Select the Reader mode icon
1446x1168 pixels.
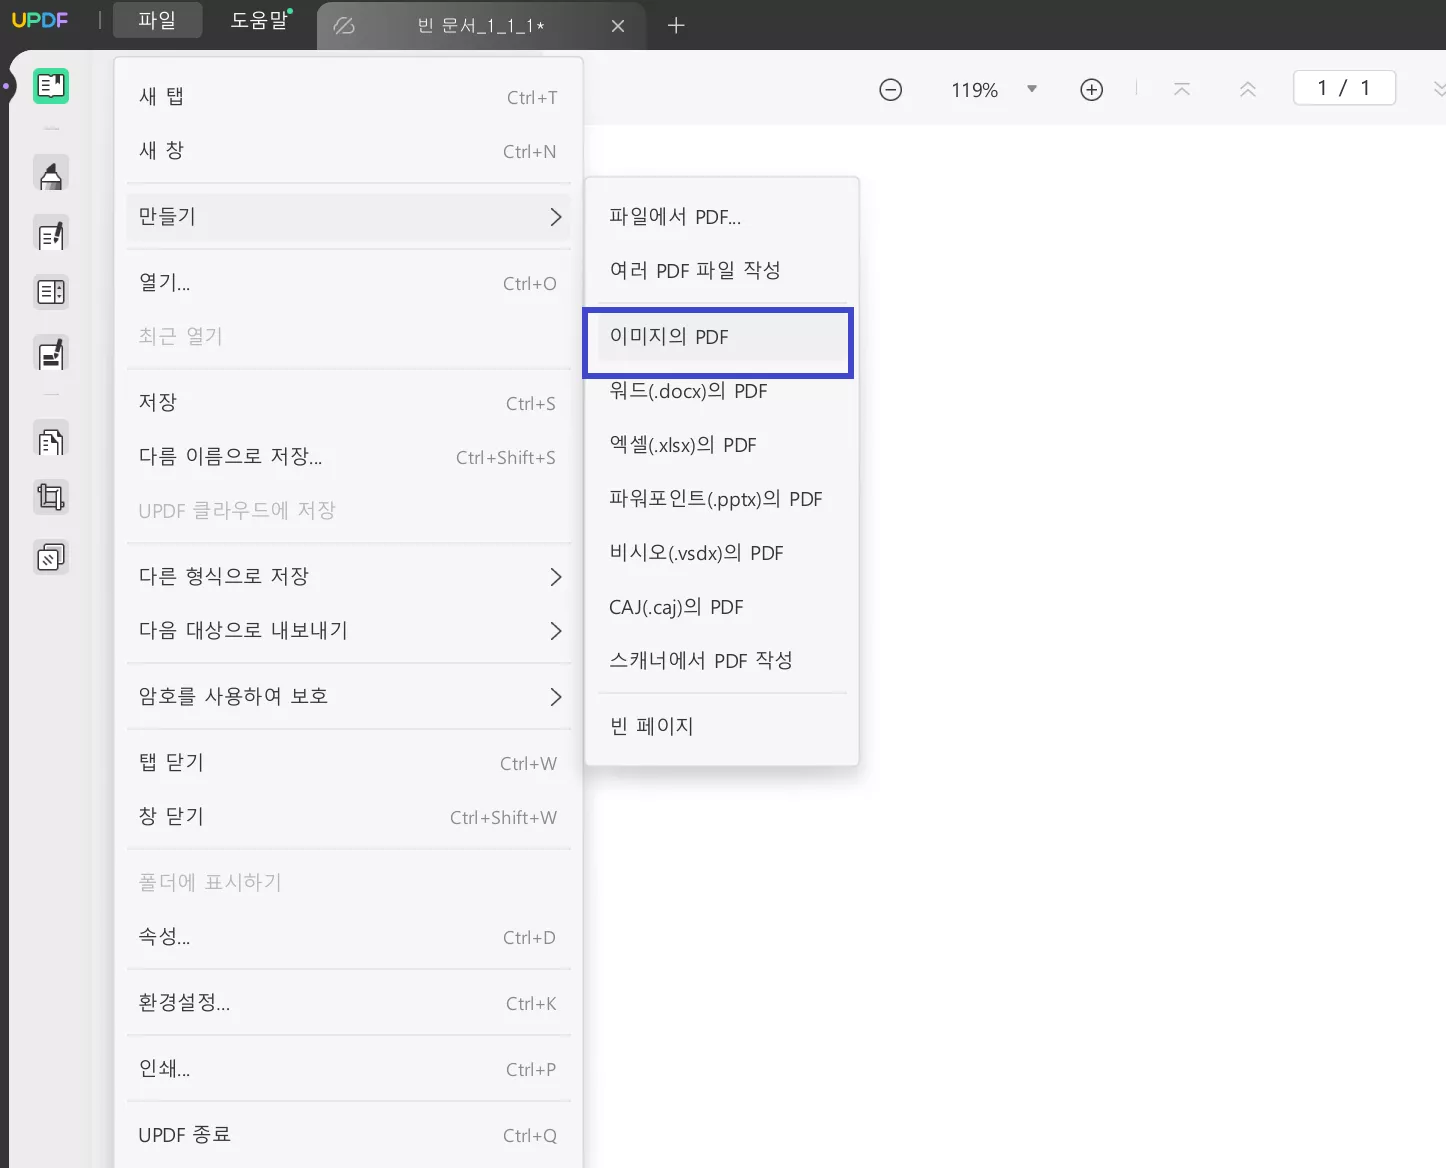[x=50, y=86]
